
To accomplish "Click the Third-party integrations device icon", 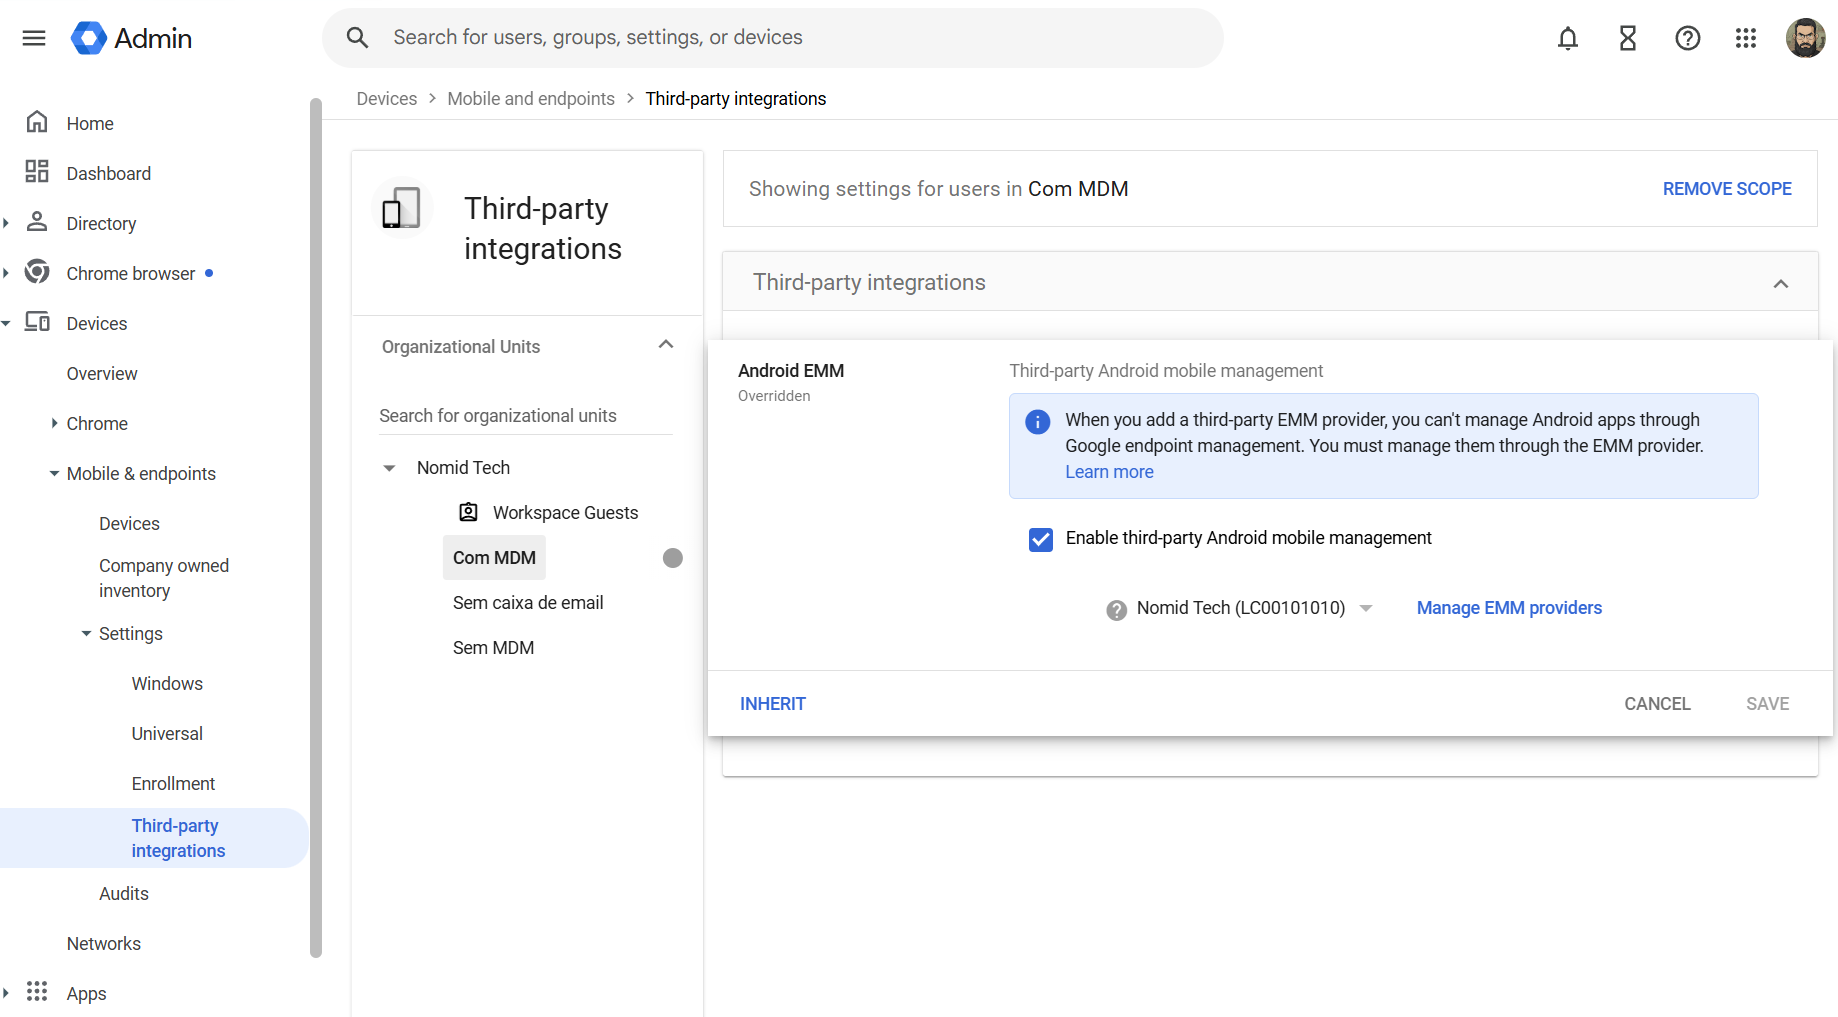I will click(x=401, y=208).
